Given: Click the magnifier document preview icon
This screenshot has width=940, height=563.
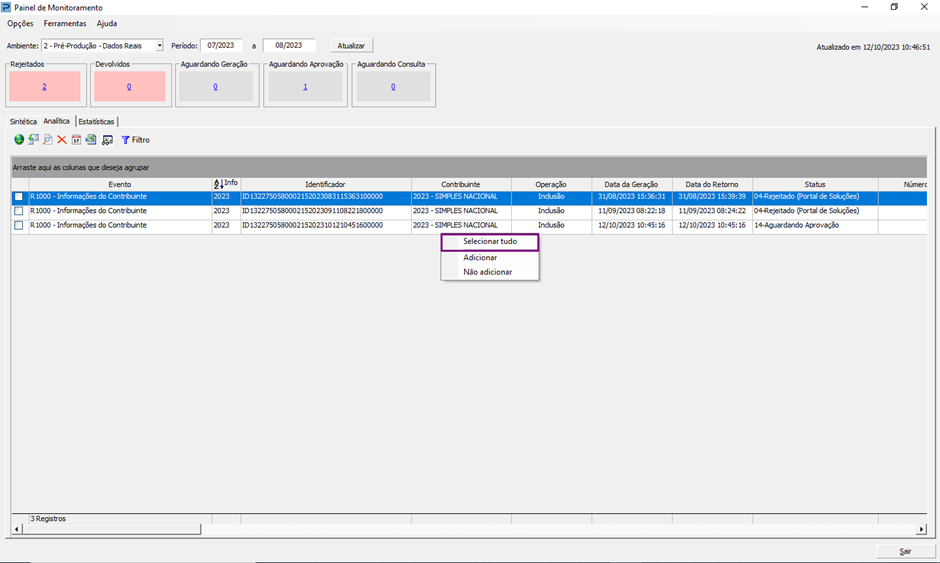Looking at the screenshot, I should 47,140.
